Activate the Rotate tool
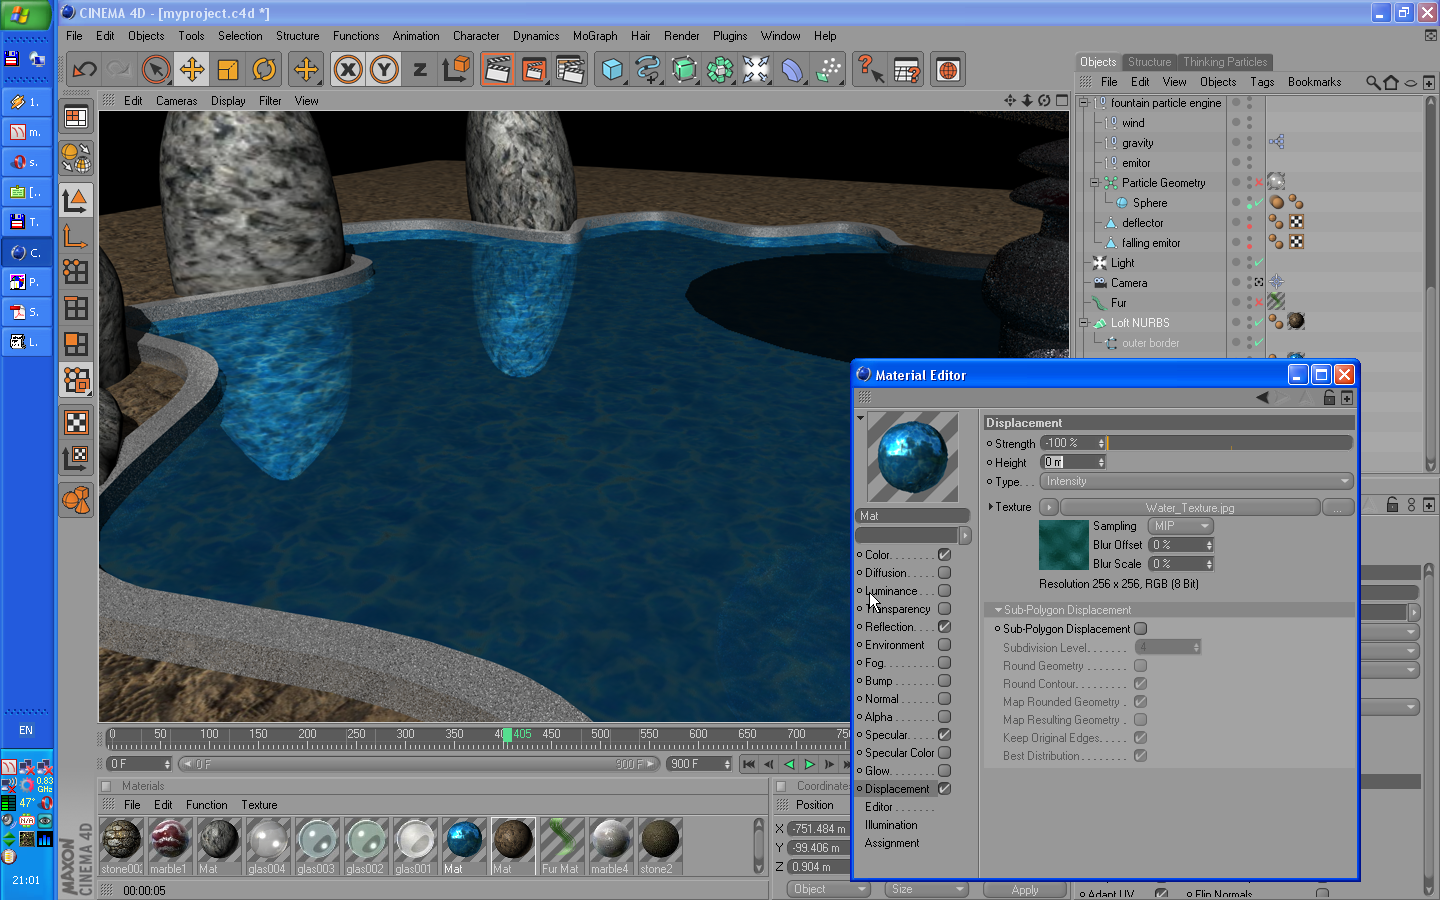 [x=264, y=69]
